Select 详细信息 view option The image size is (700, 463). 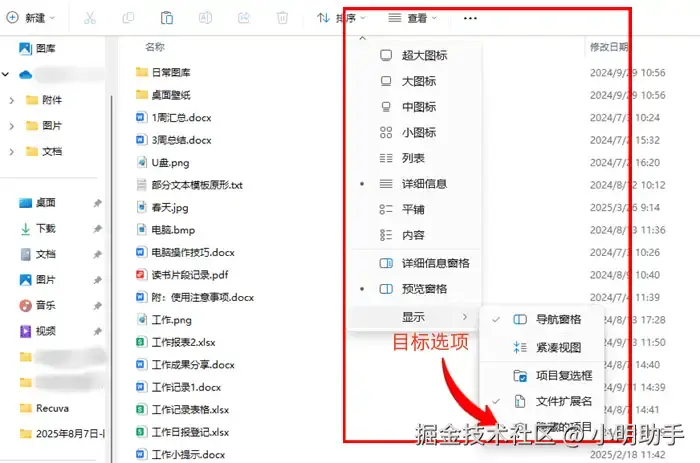413,184
